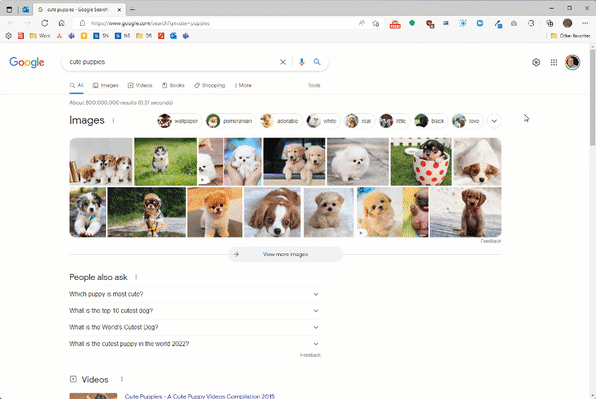Open the search Tools options
The height and width of the screenshot is (399, 596).
coord(314,86)
